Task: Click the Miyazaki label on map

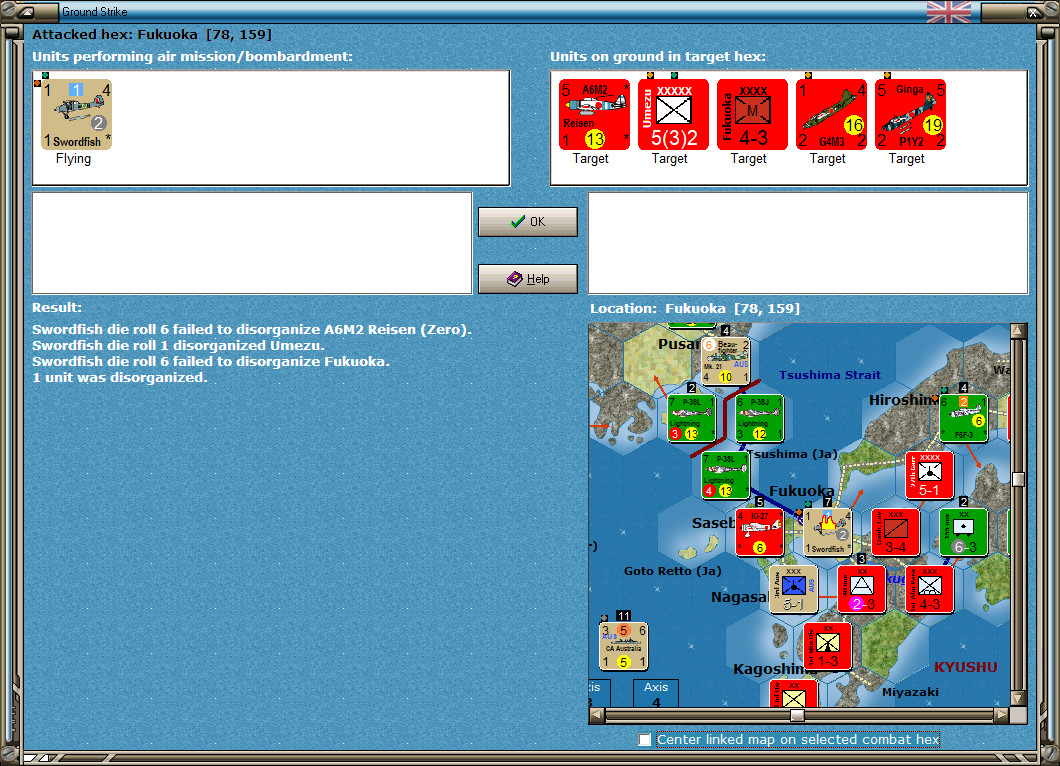Action: [x=910, y=692]
